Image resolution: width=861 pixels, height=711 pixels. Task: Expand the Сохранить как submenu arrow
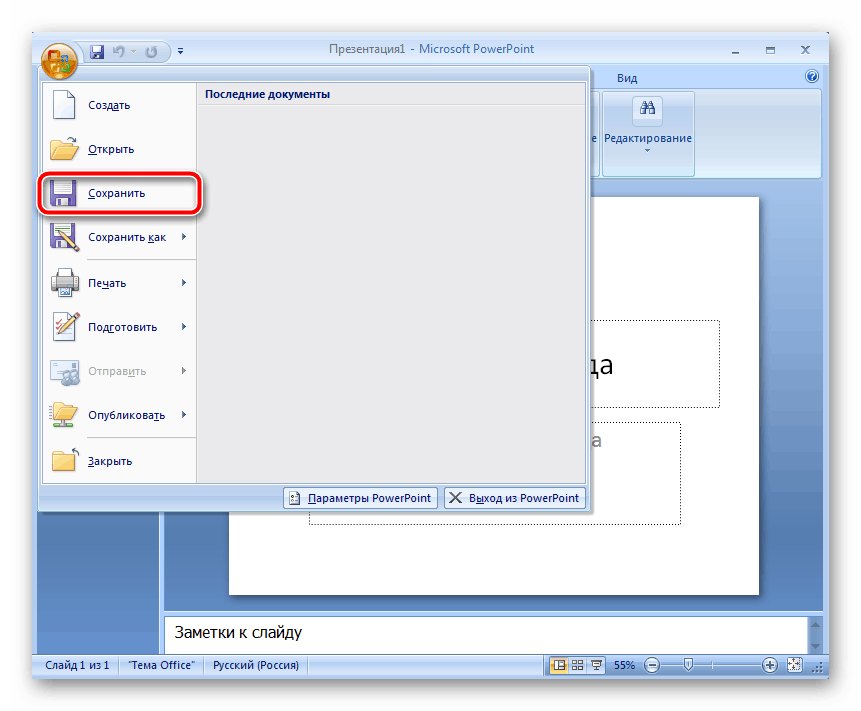click(184, 237)
